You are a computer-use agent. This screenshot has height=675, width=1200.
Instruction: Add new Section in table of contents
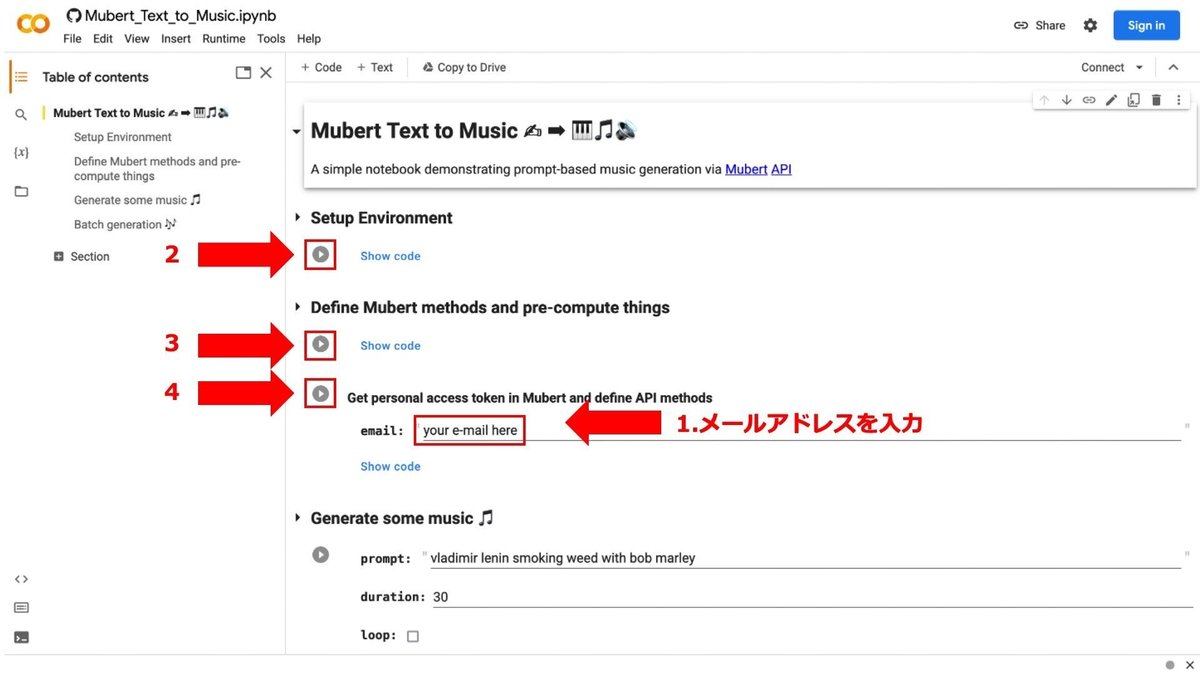[59, 257]
